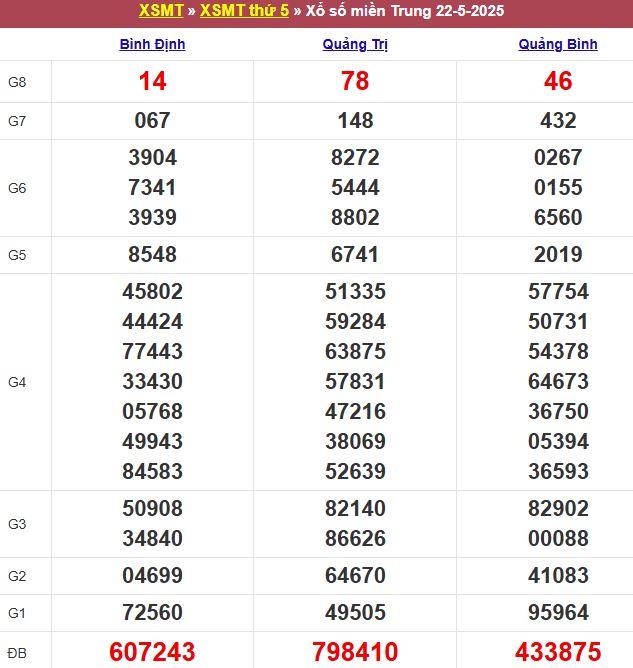The width and height of the screenshot is (633, 668).
Task: Click the G6 number 3904
Action: pos(152,158)
